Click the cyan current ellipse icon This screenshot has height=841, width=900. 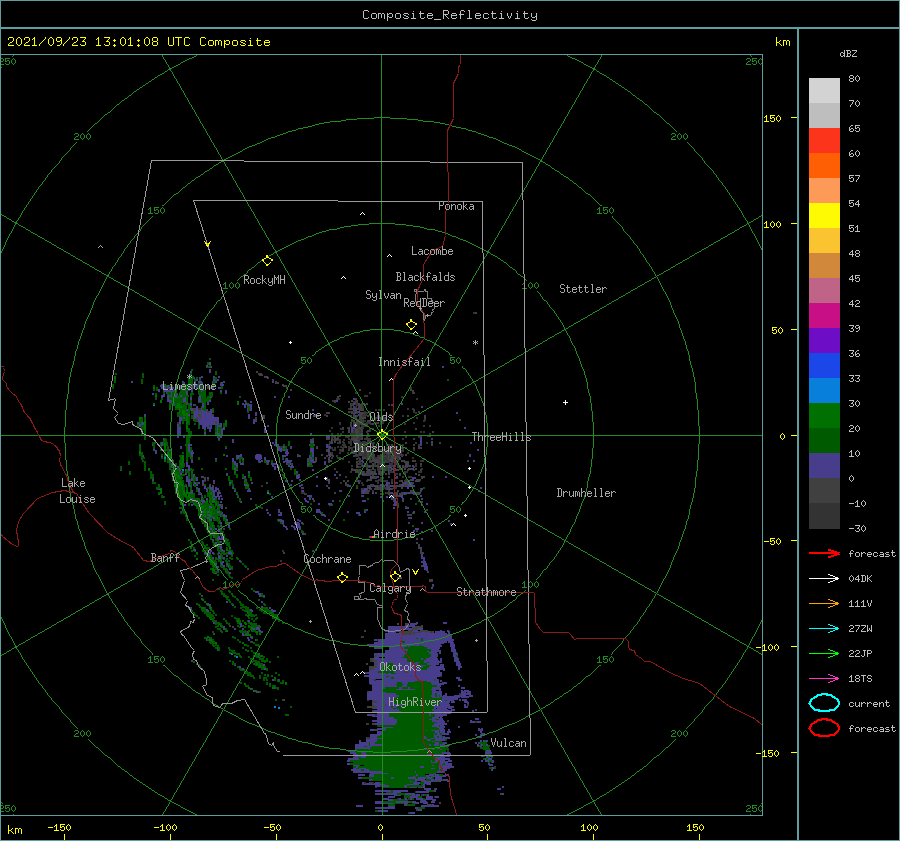(x=824, y=703)
